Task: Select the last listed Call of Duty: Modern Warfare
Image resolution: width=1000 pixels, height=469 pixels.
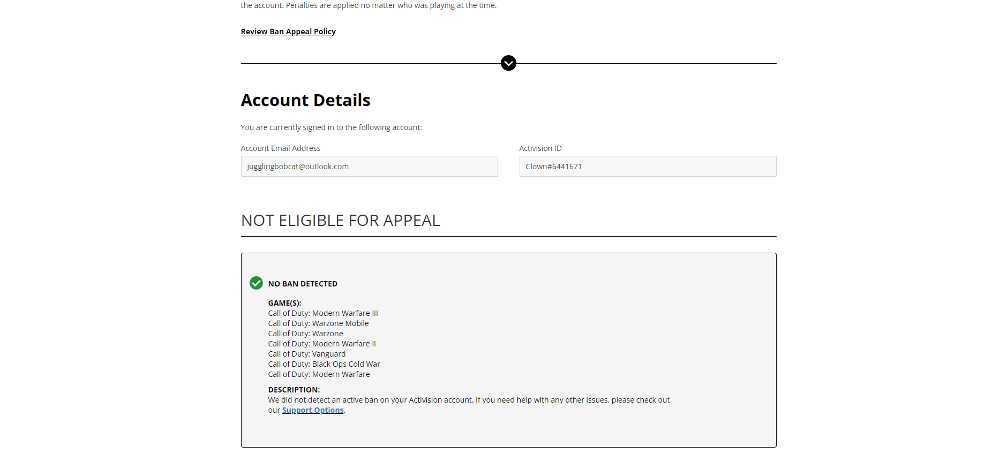Action: [x=319, y=375]
